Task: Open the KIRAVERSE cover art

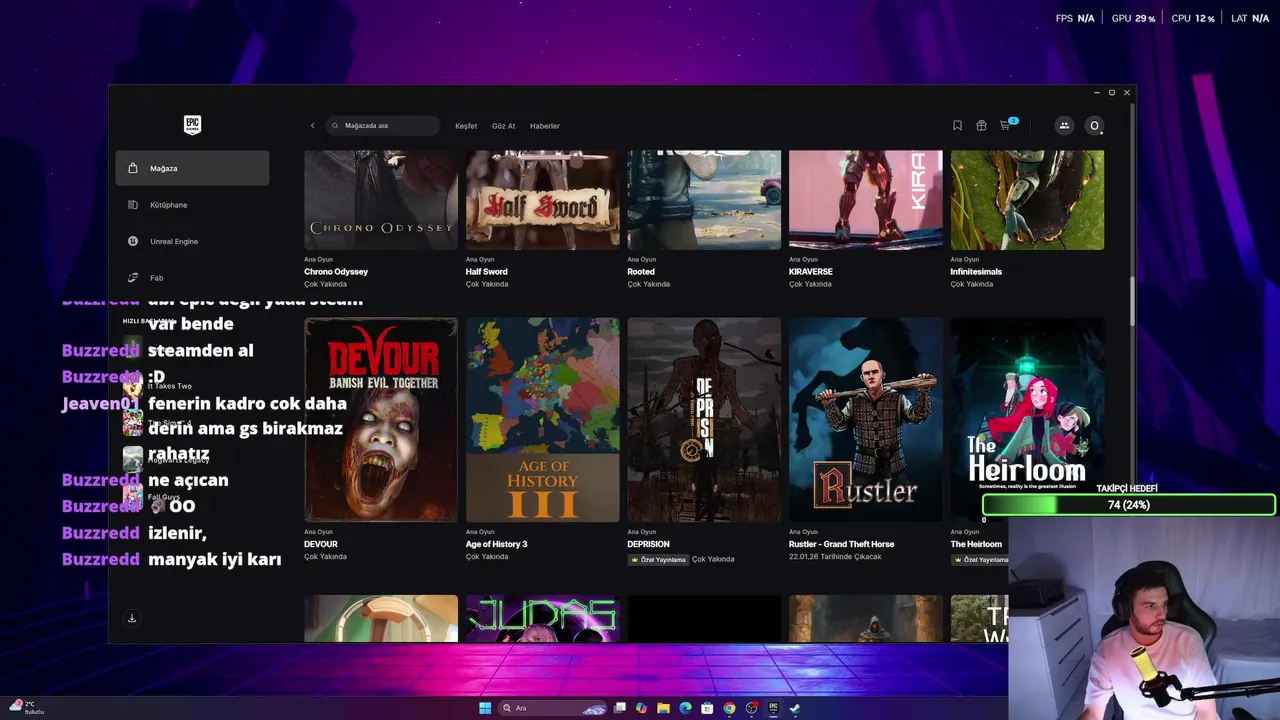Action: click(x=866, y=200)
